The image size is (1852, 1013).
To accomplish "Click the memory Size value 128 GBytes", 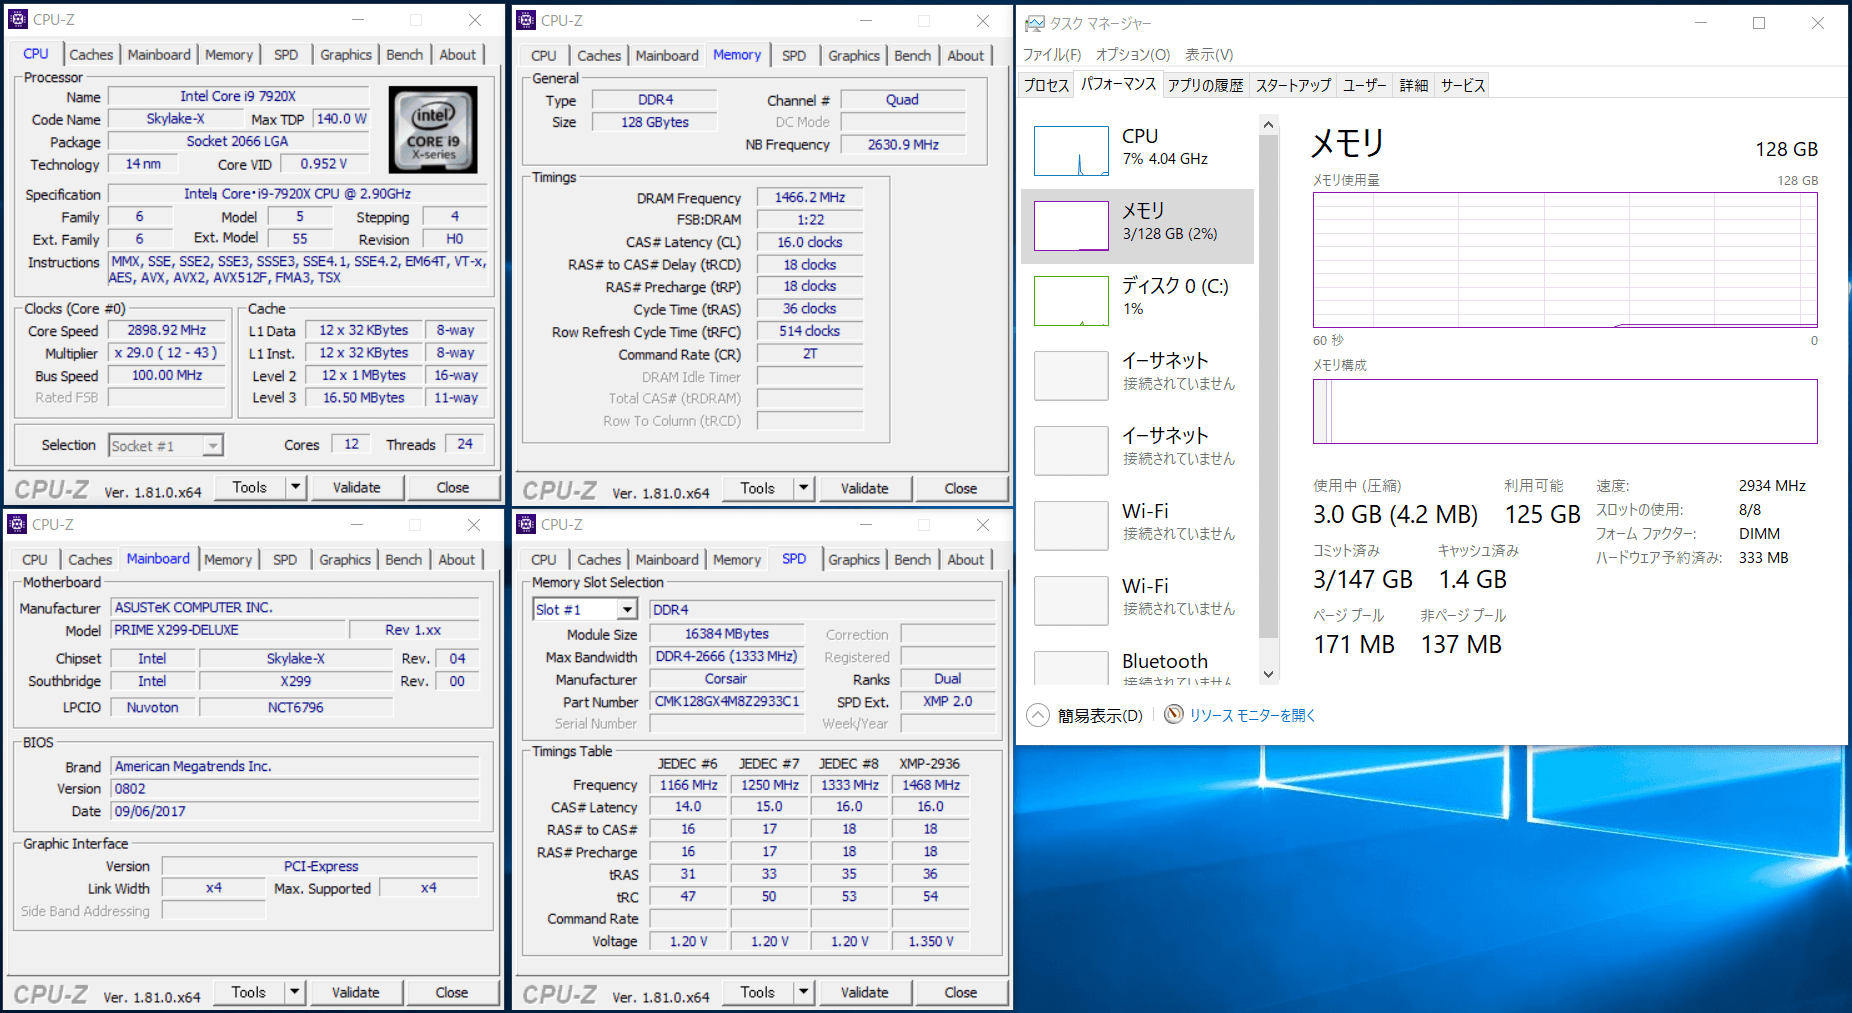I will [x=655, y=122].
